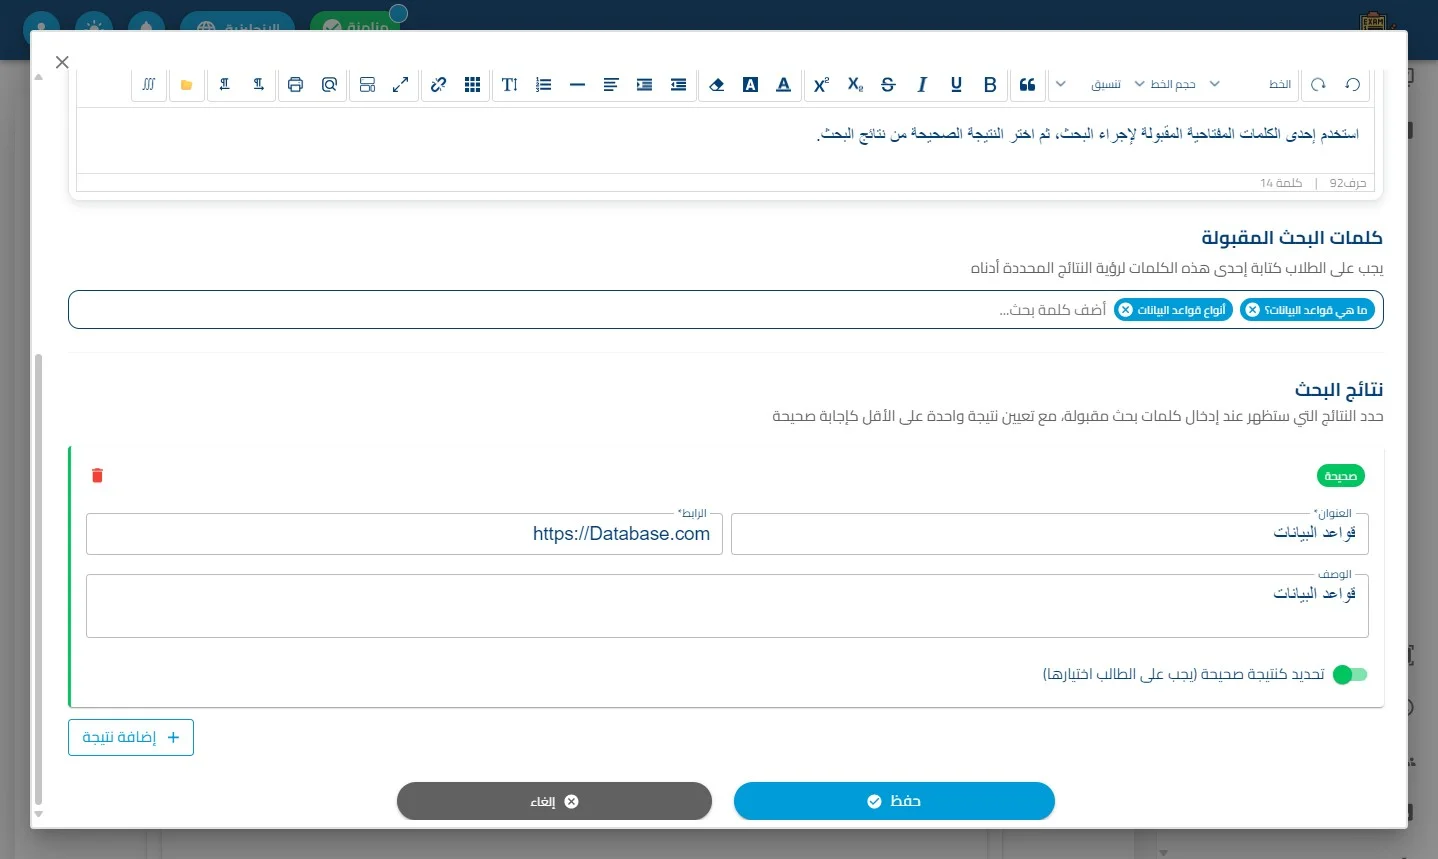Toggle bold formatting in editor toolbar
The image size is (1438, 859).
coord(990,85)
